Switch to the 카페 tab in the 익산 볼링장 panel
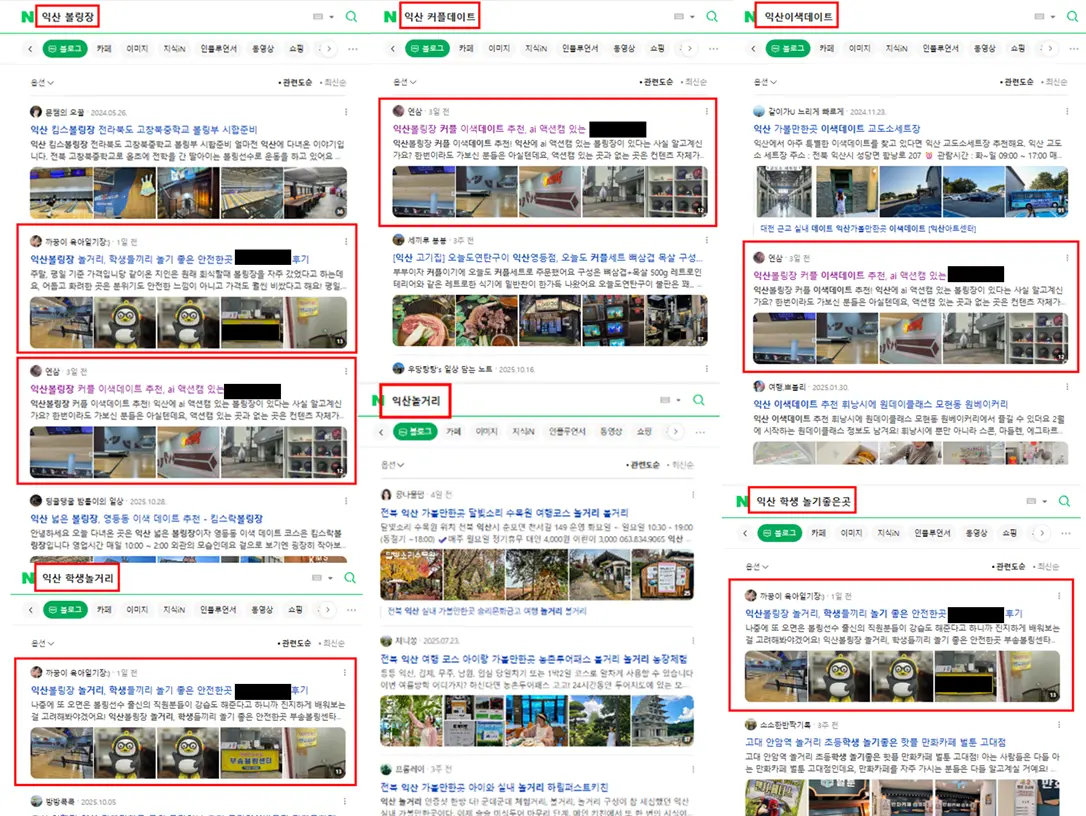This screenshot has width=1086, height=816. click(104, 49)
